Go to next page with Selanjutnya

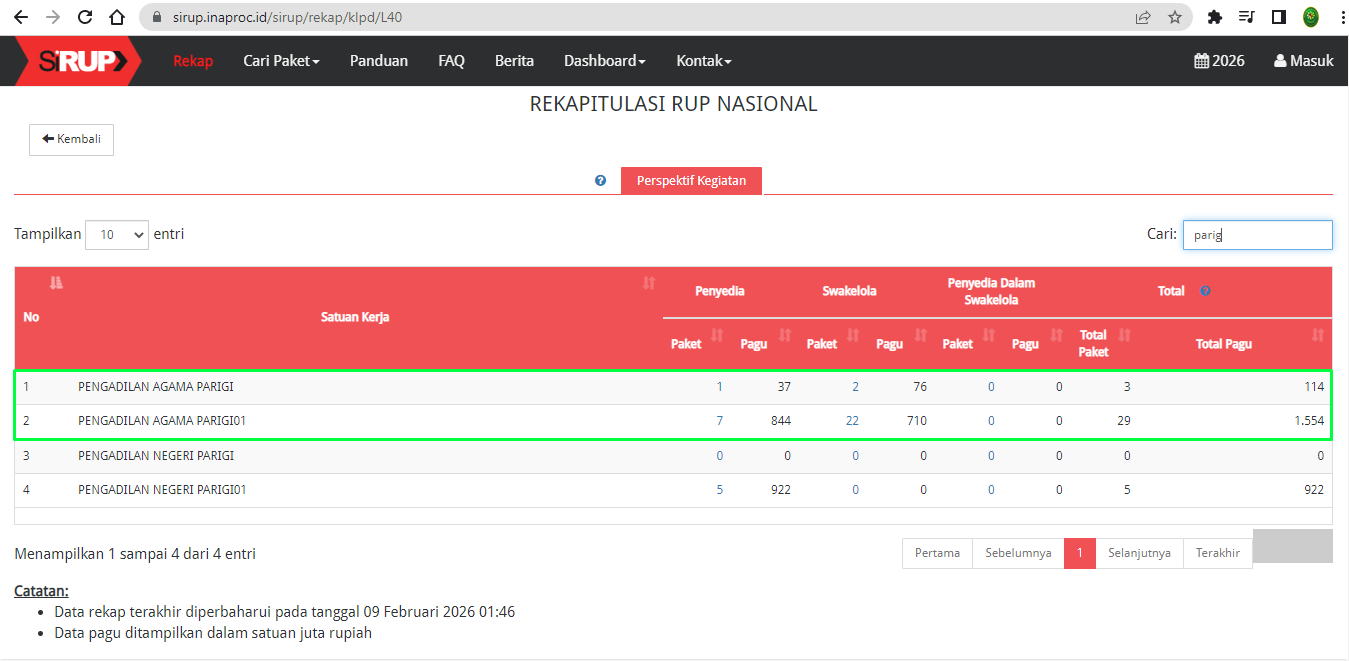[x=1139, y=553]
